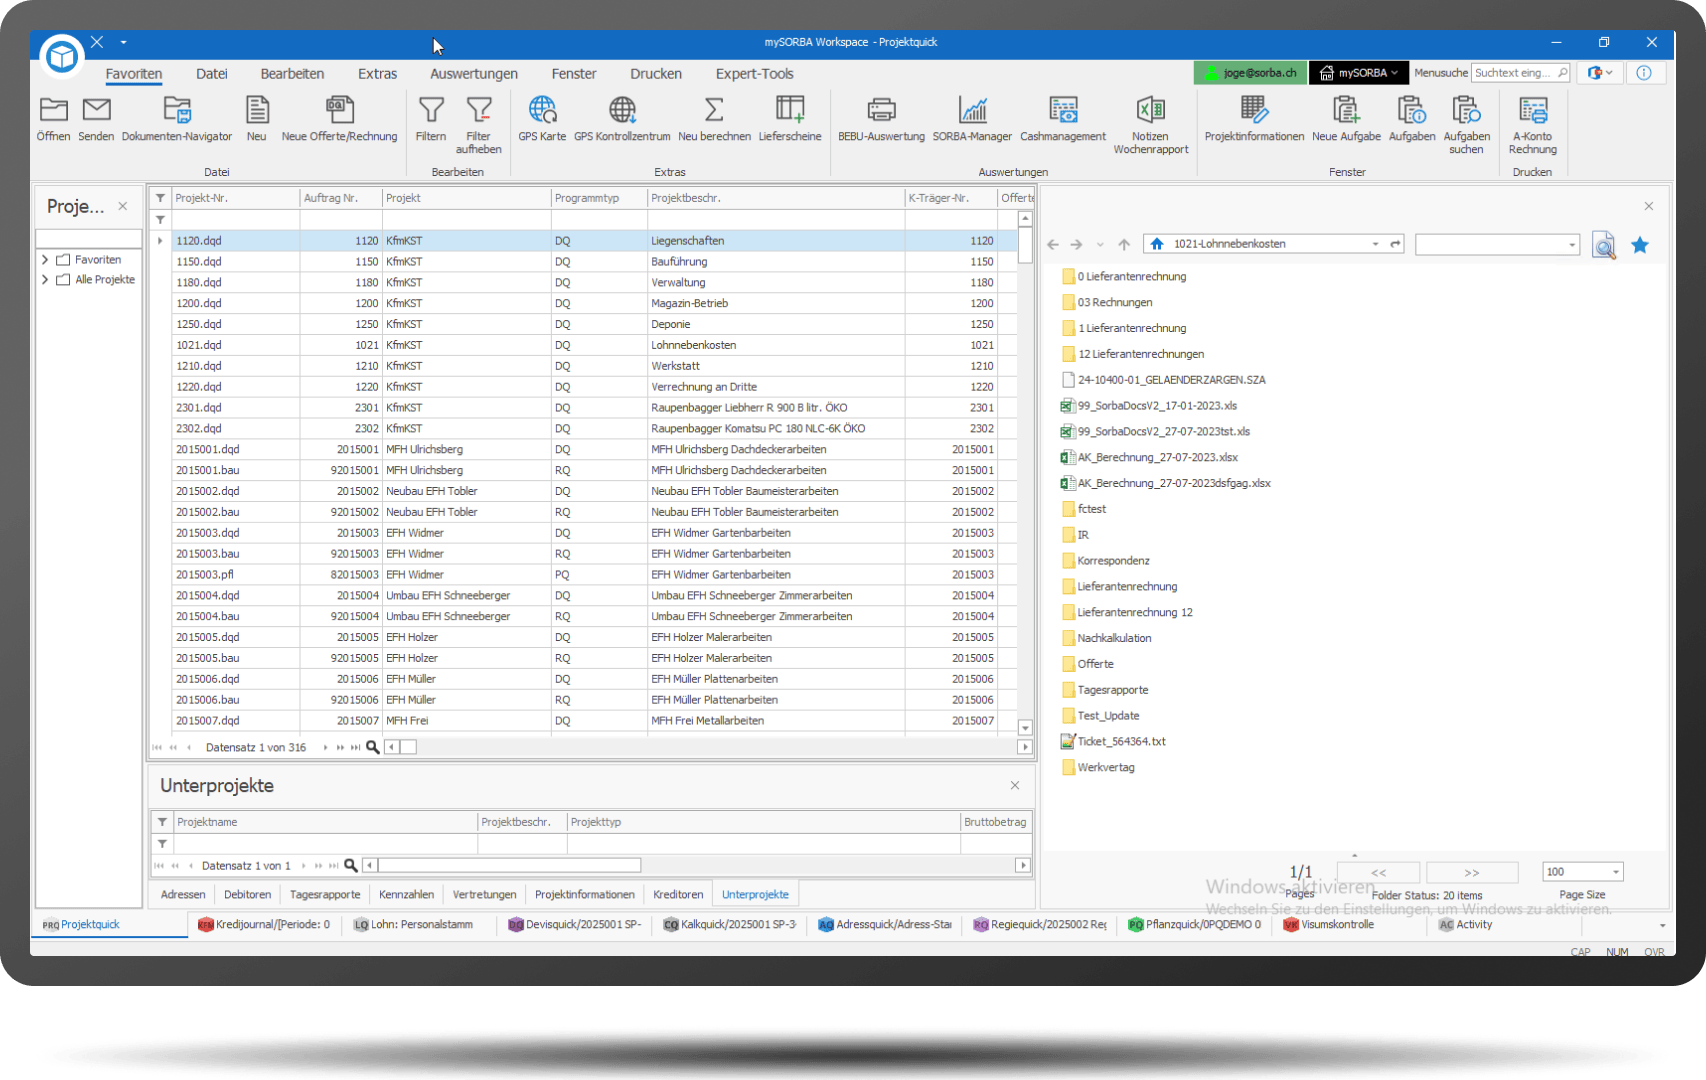Open the page size 100 dropdown
Screen dimensions: 1706x1080
[x=1615, y=872]
